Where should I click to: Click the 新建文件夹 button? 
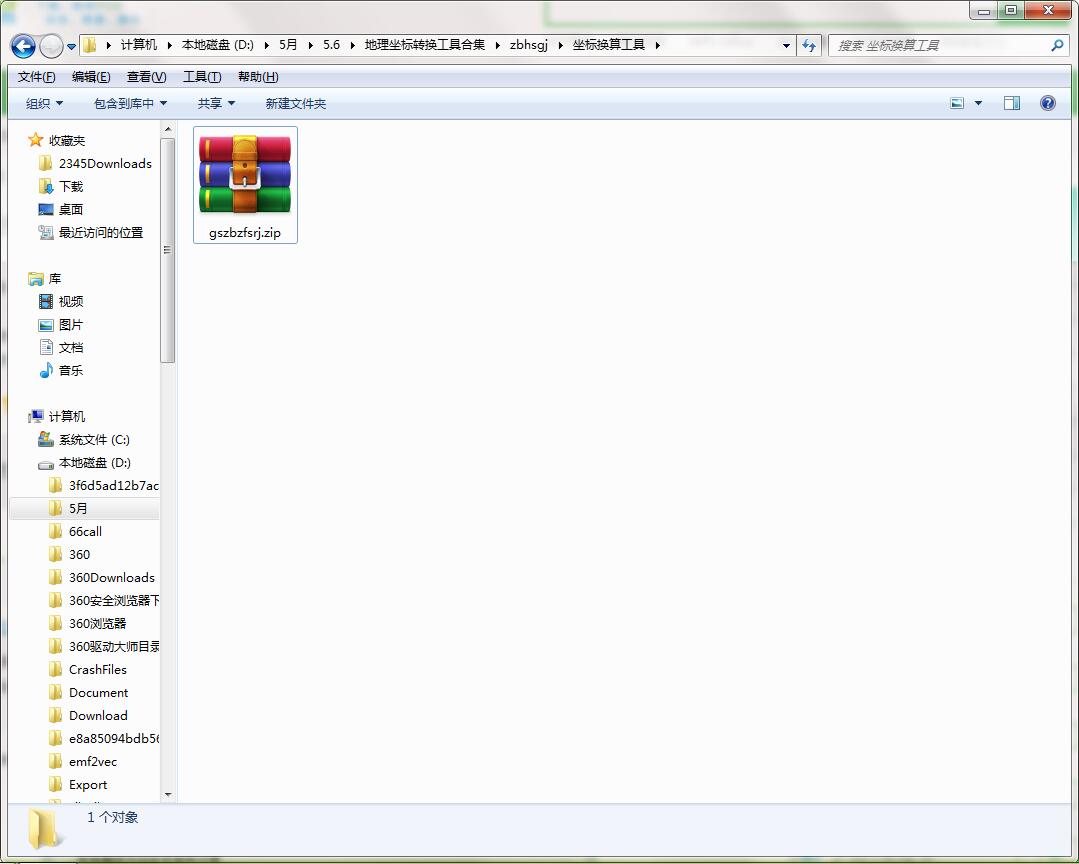[x=296, y=103]
